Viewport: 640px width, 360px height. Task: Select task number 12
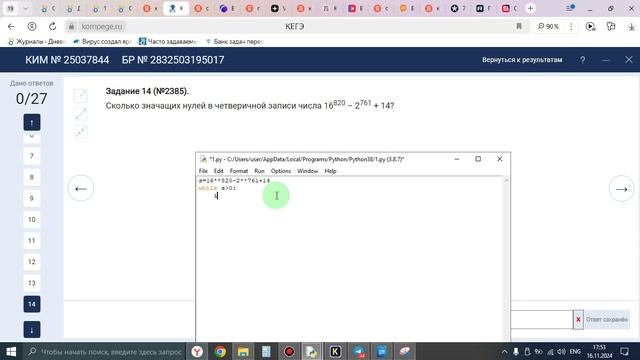click(32, 262)
